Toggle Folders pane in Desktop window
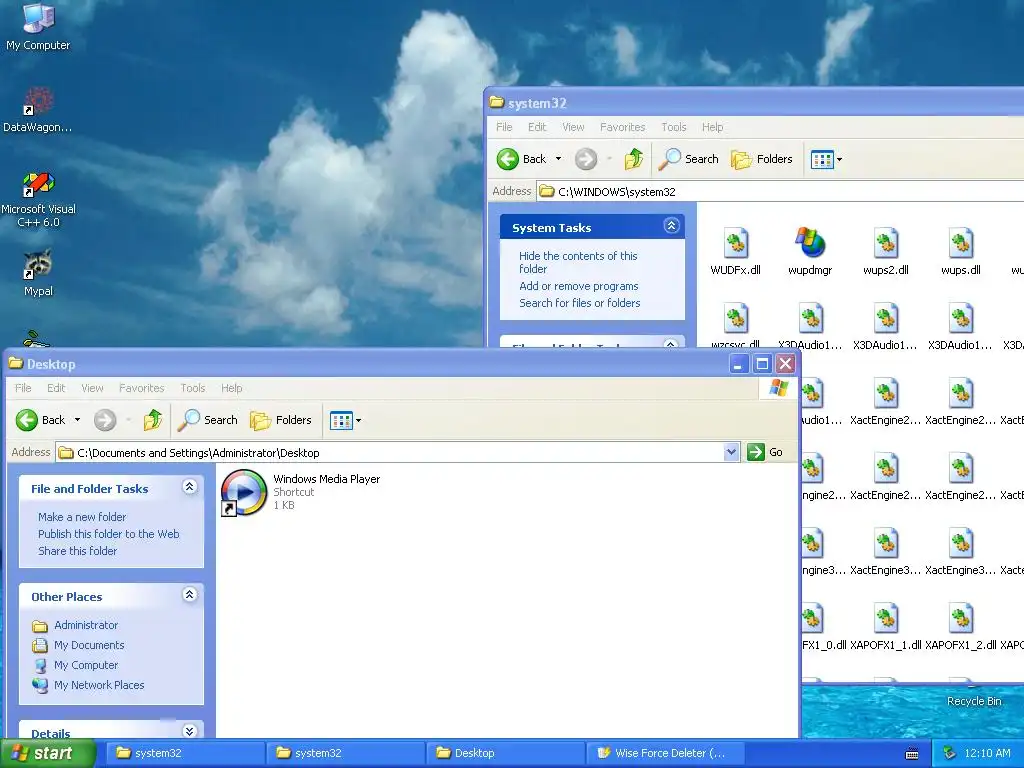1024x768 pixels. click(281, 420)
